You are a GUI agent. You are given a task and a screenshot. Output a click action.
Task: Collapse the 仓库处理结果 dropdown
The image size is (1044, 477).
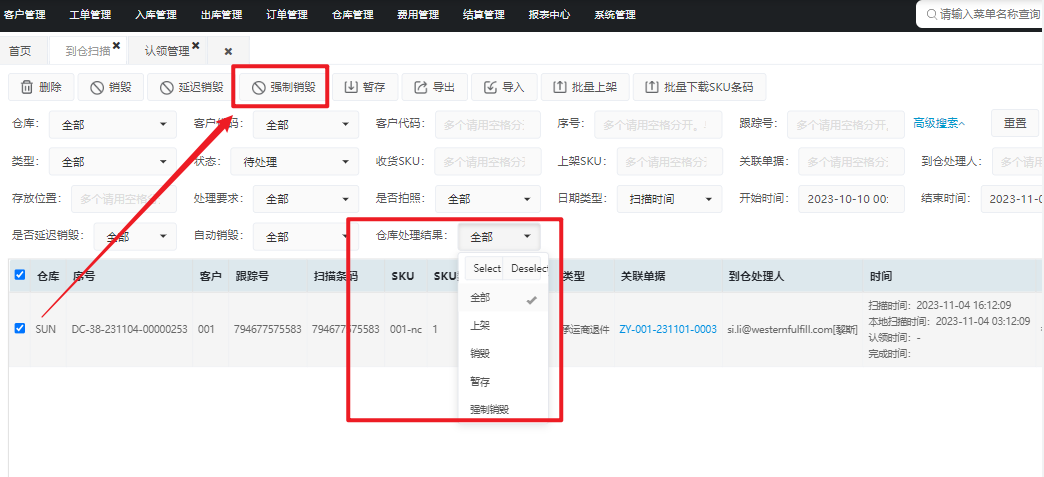tap(499, 237)
